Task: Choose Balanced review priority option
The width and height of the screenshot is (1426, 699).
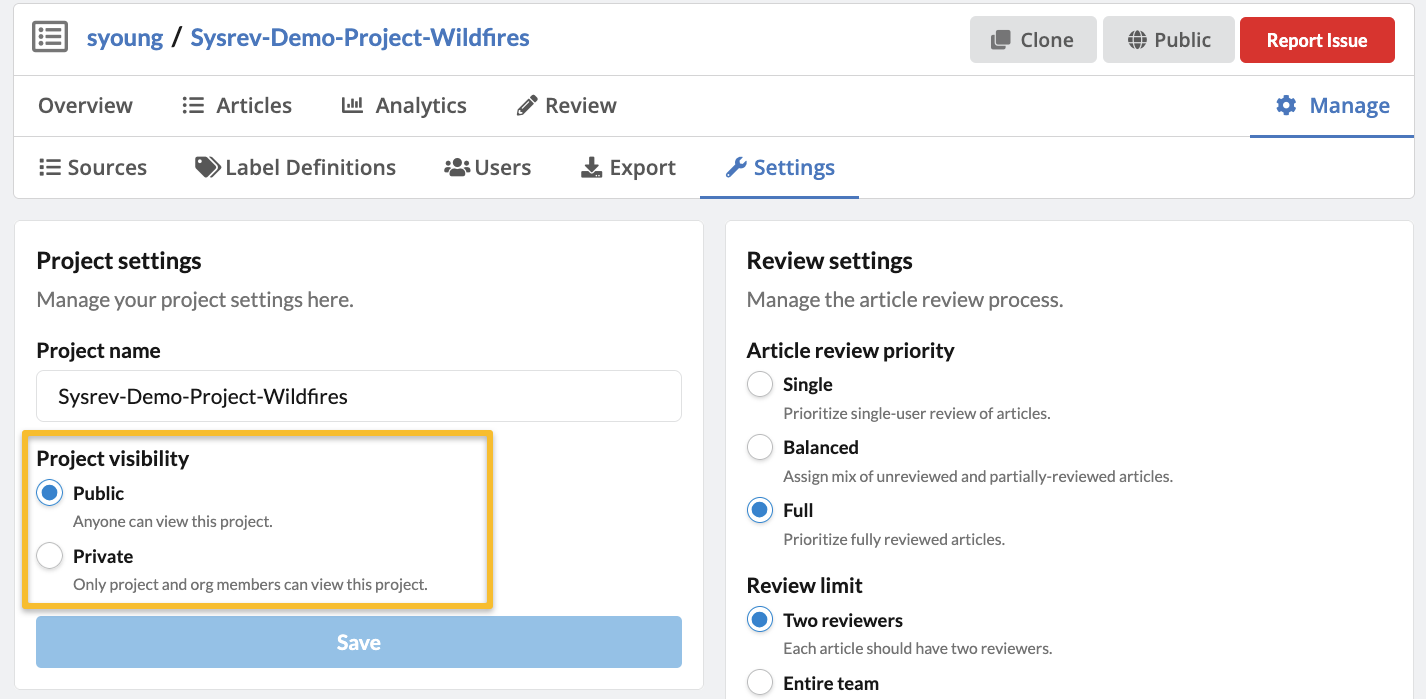Action: coord(760,448)
